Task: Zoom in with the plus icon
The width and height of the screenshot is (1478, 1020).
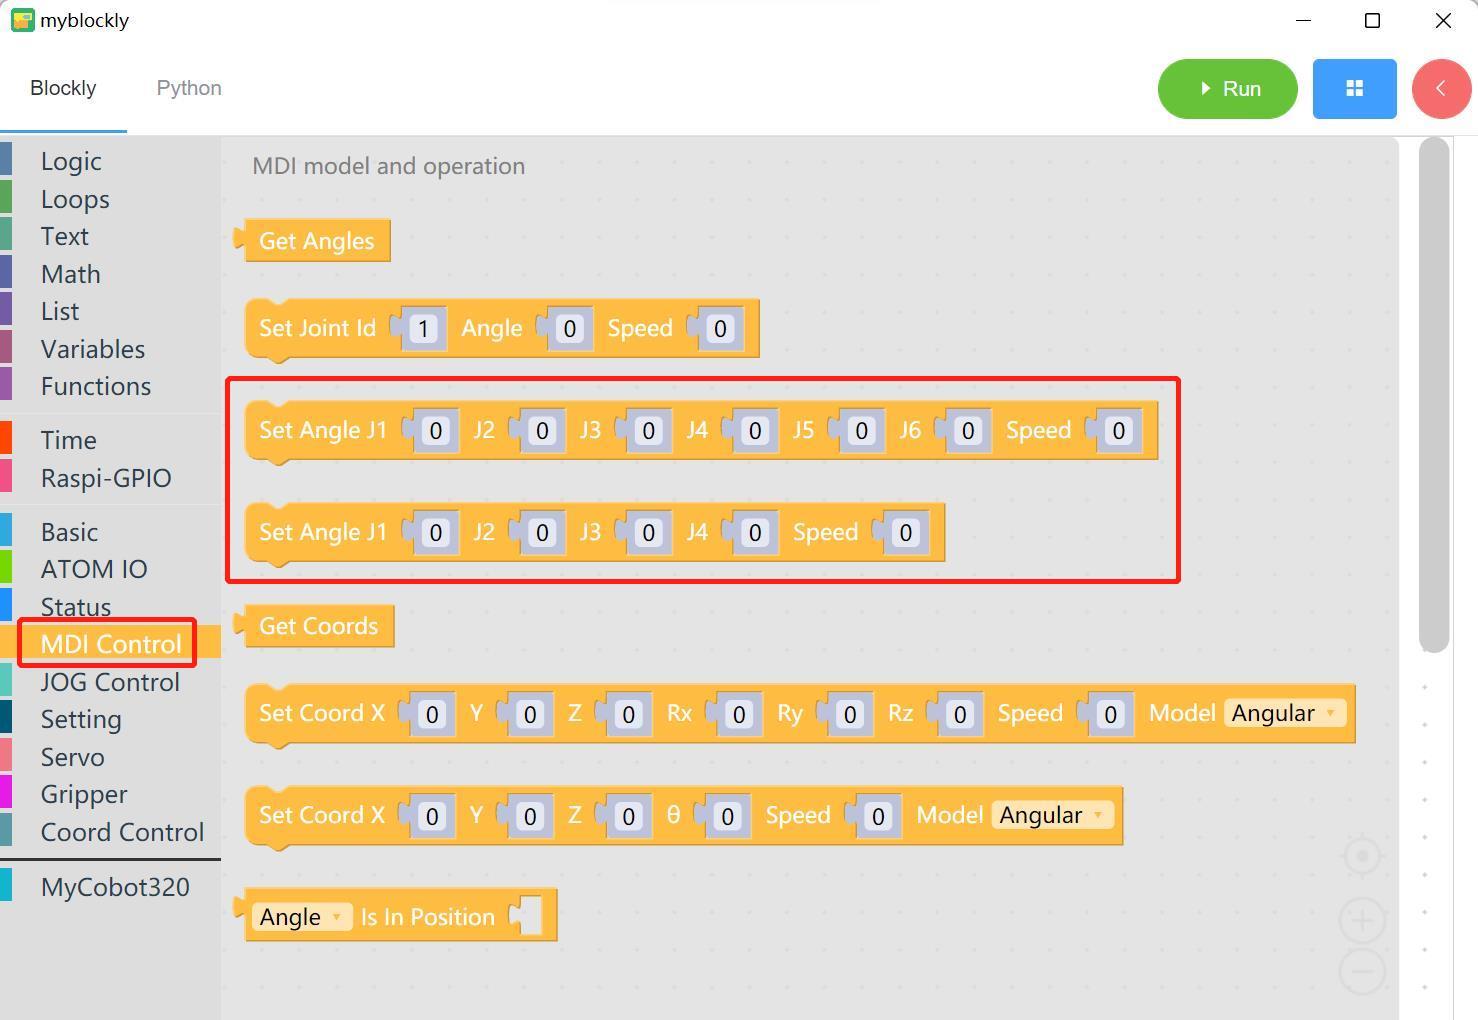Action: [x=1362, y=920]
